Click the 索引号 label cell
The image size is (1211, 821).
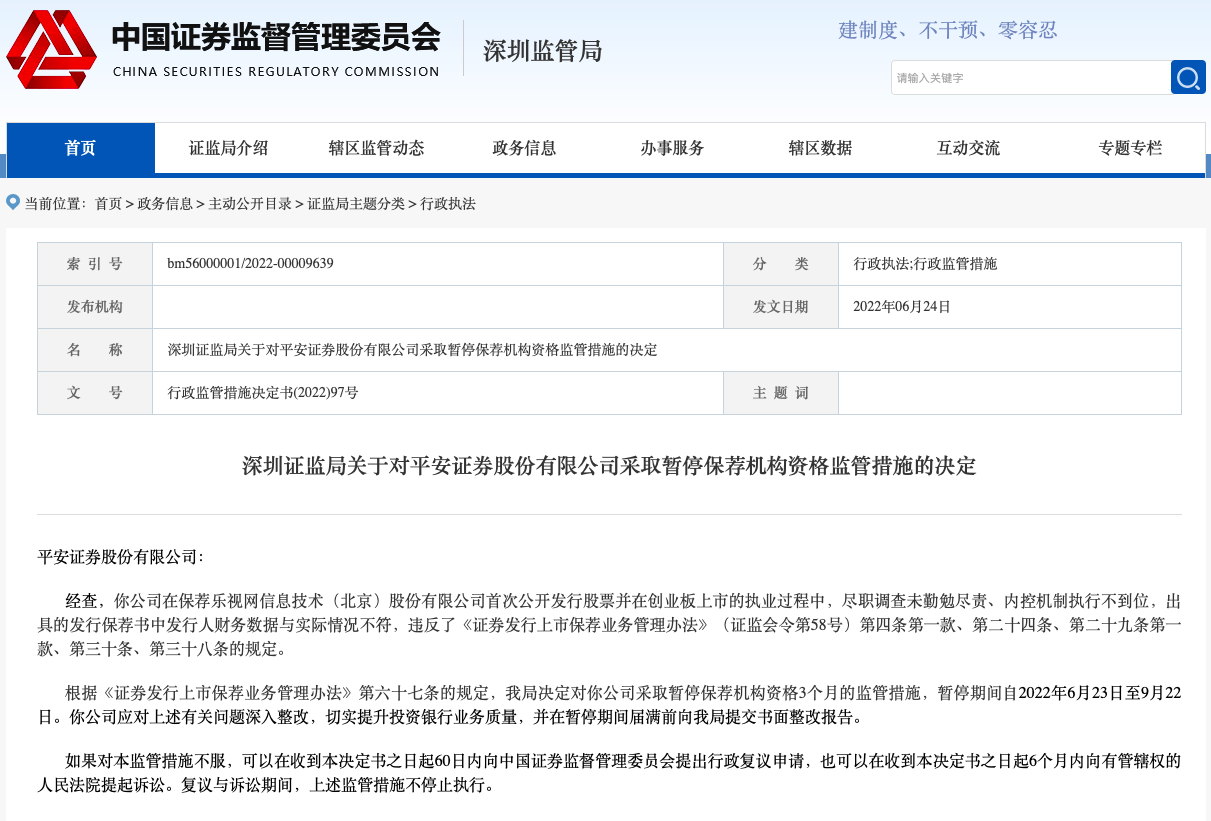click(95, 264)
